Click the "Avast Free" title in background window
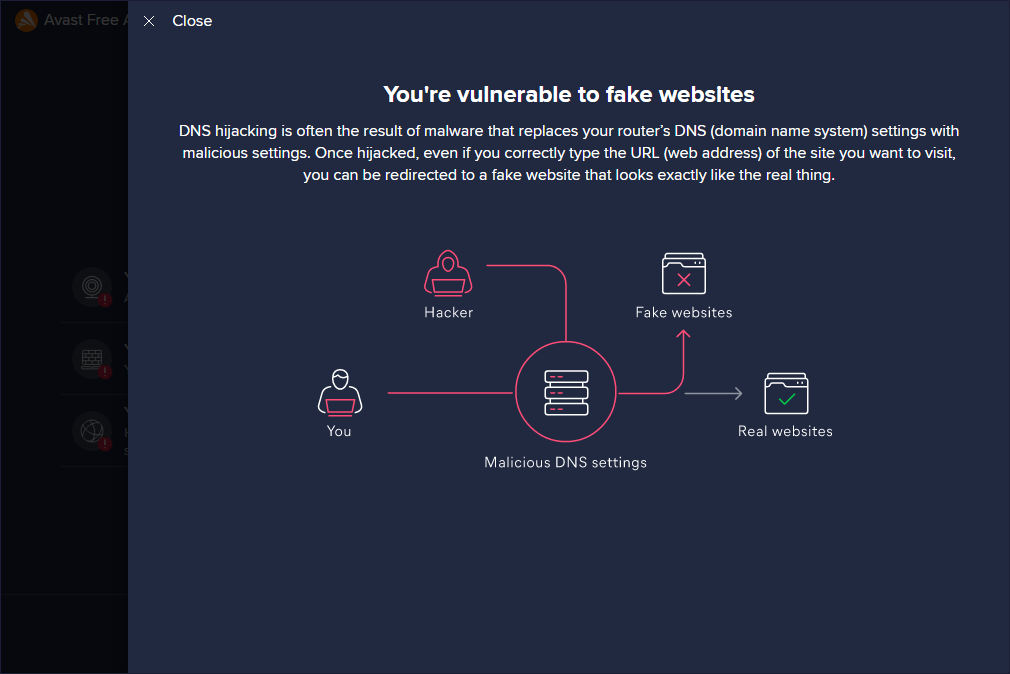1010x674 pixels. point(84,21)
